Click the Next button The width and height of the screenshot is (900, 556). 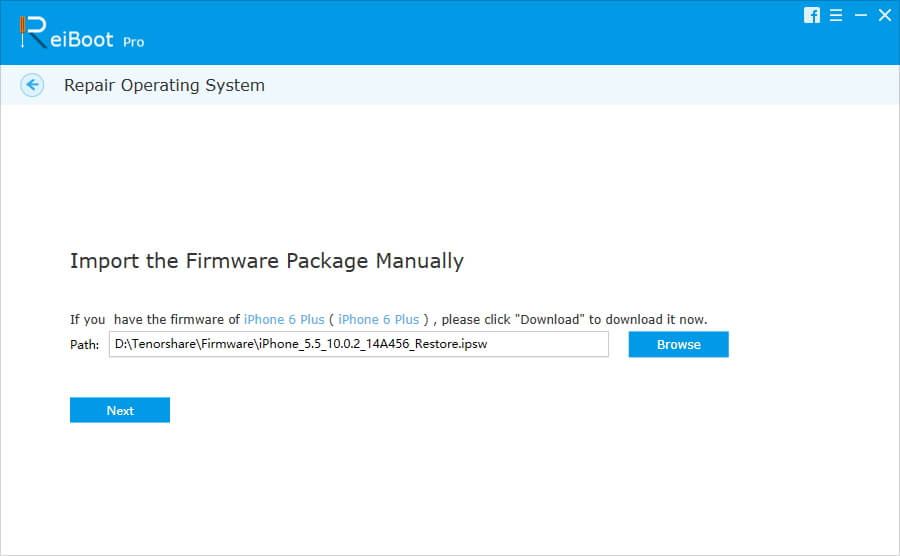click(120, 410)
